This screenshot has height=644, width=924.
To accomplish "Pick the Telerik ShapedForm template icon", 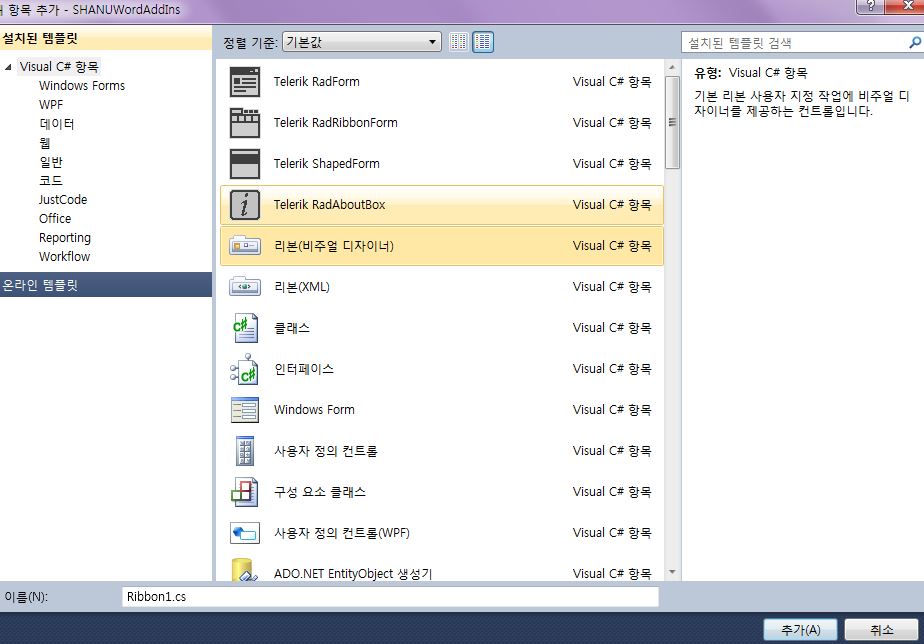I will (x=245, y=164).
